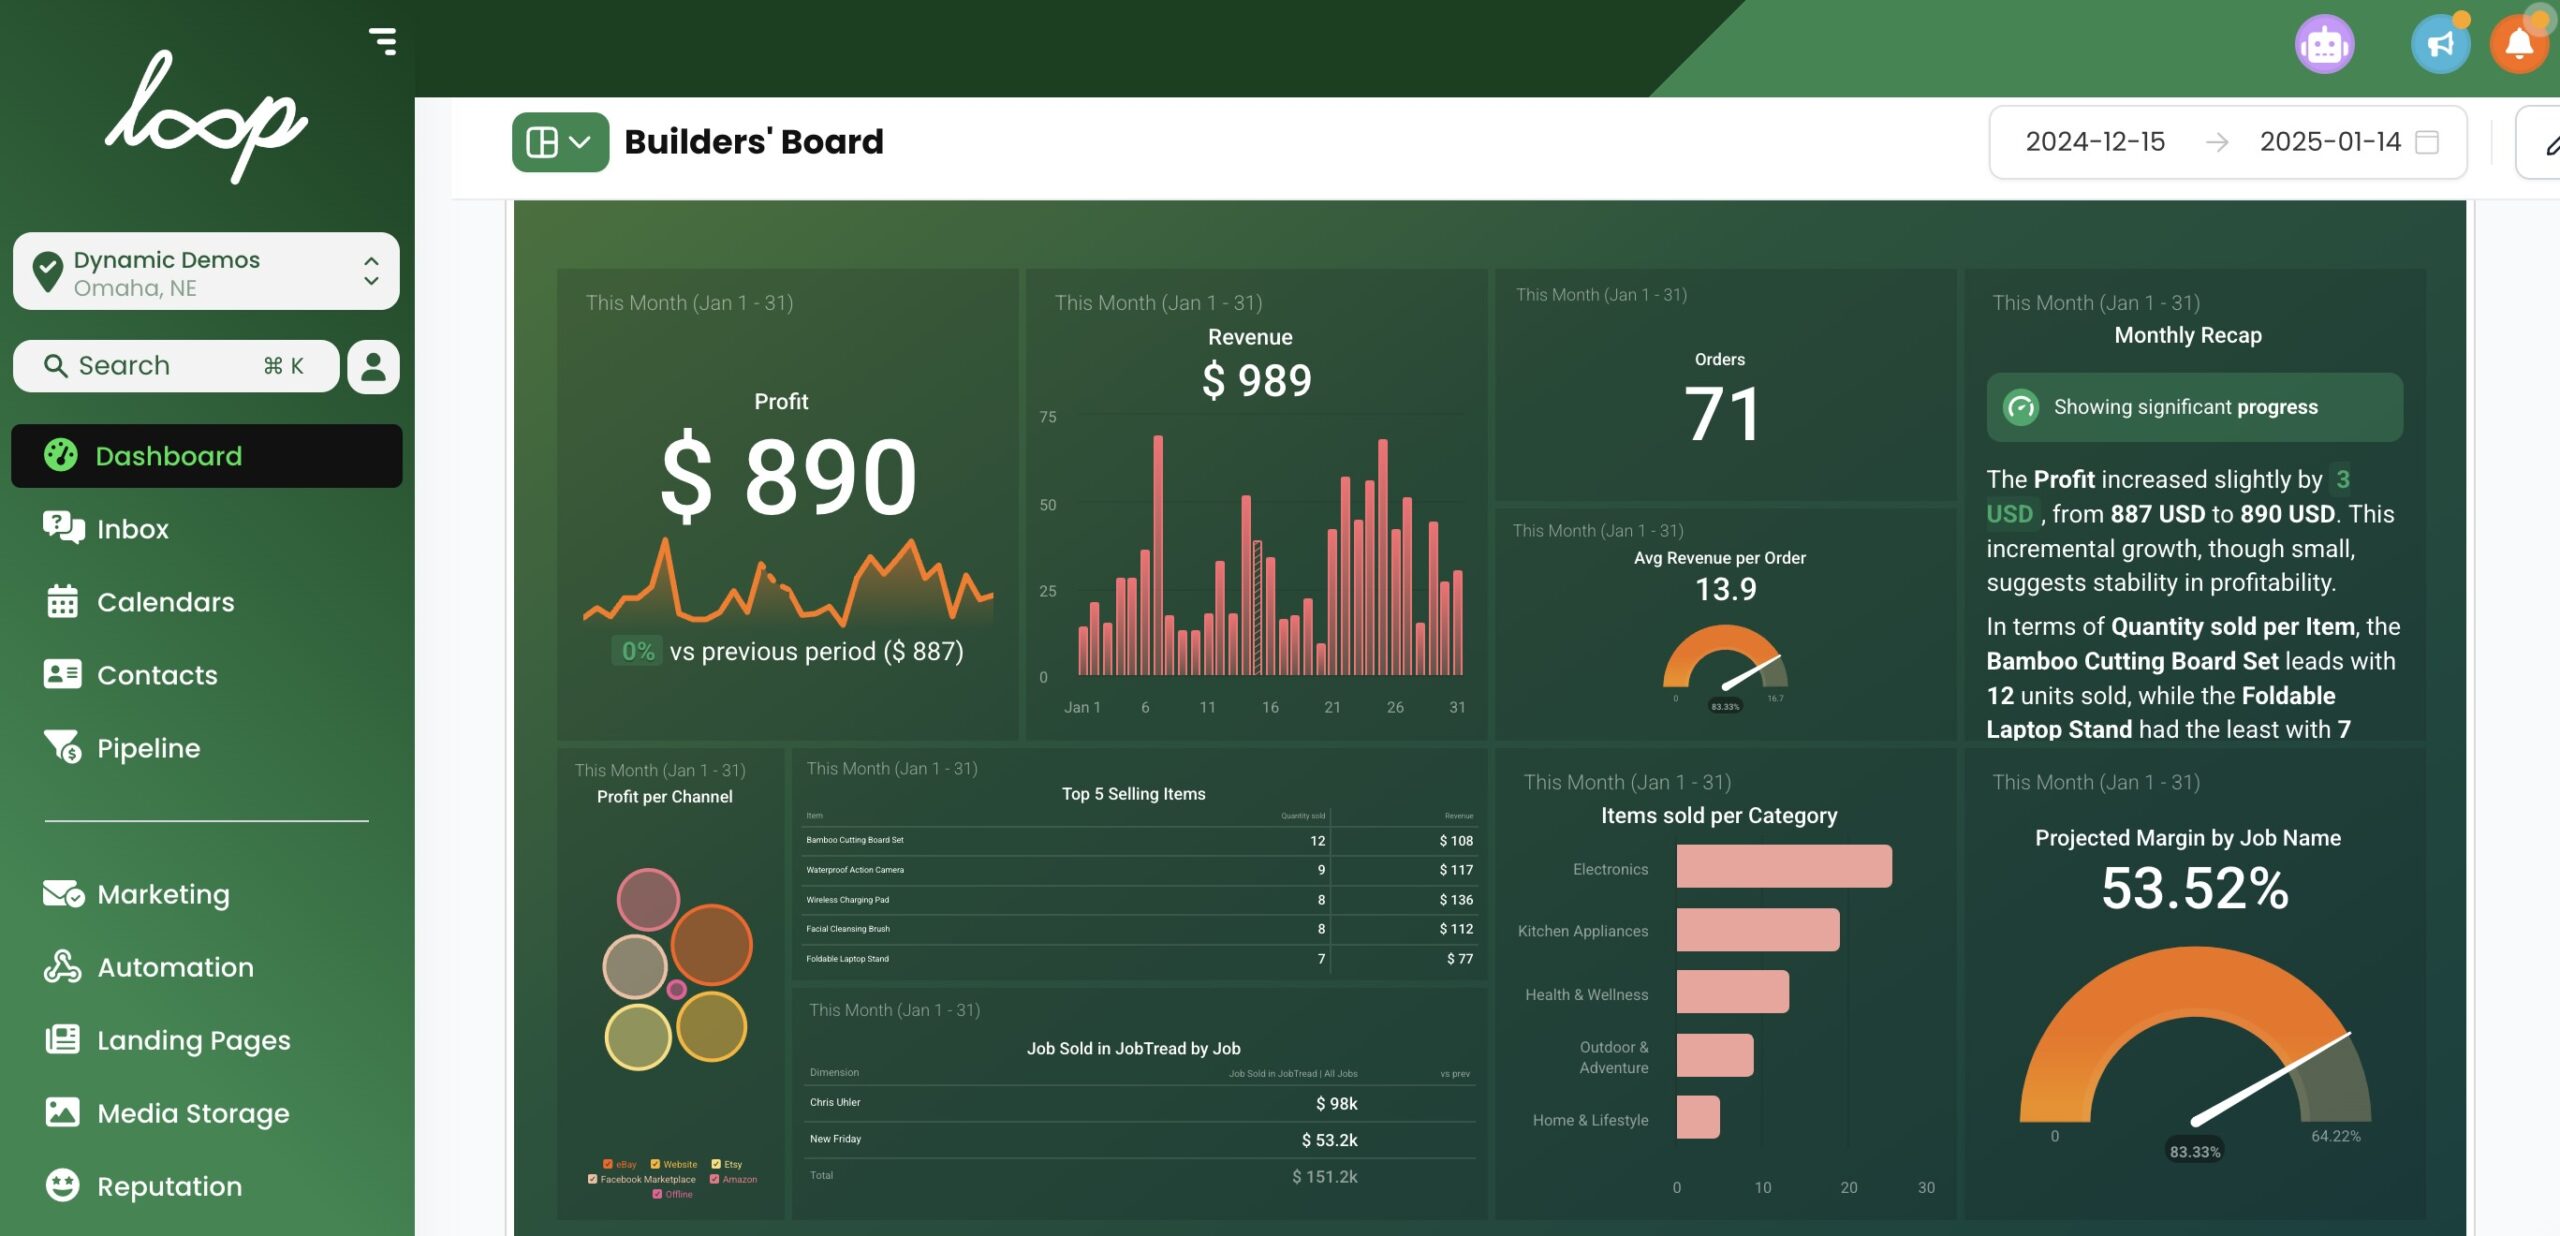Open the Dashboard menu item
The width and height of the screenshot is (2560, 1236).
206,456
